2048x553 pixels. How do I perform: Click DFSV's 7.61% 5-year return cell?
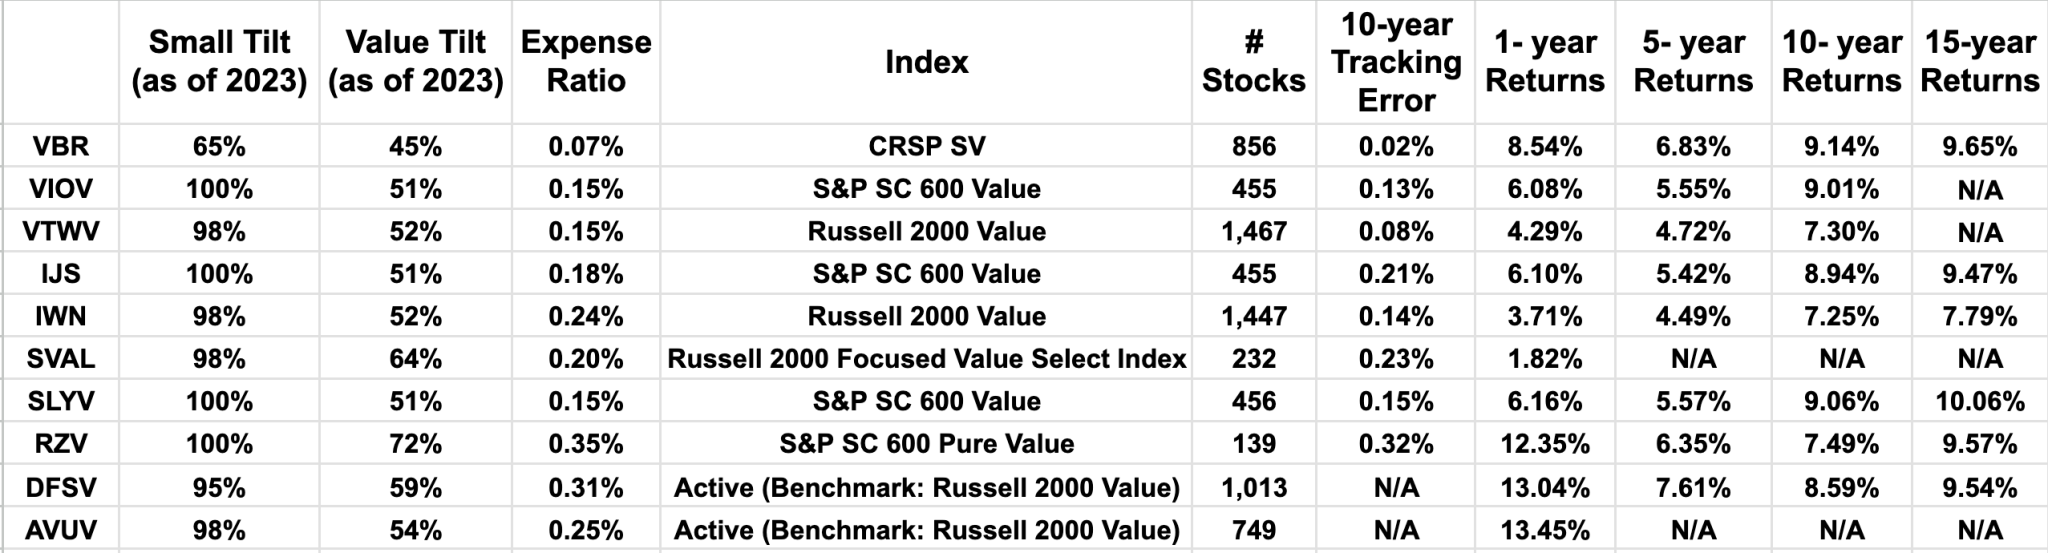1692,487
